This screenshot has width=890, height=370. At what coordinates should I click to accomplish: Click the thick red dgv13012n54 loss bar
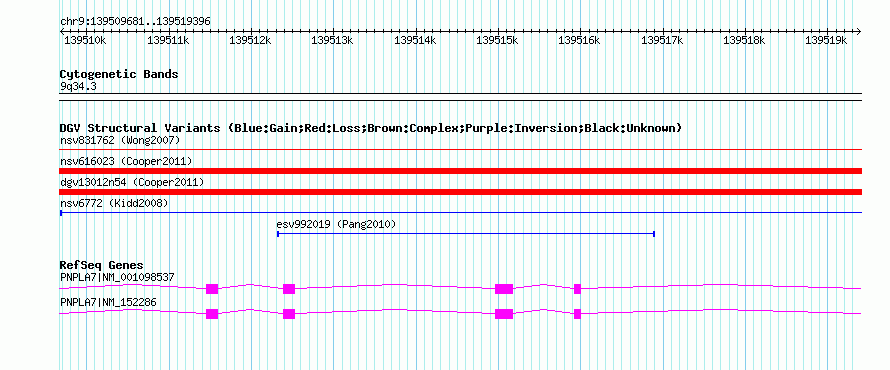click(x=460, y=192)
